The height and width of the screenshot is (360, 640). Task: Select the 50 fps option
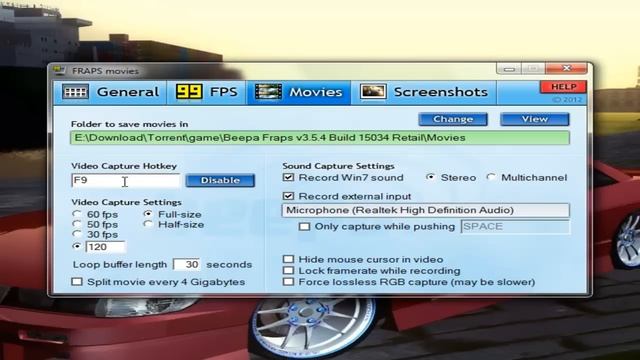tap(77, 224)
